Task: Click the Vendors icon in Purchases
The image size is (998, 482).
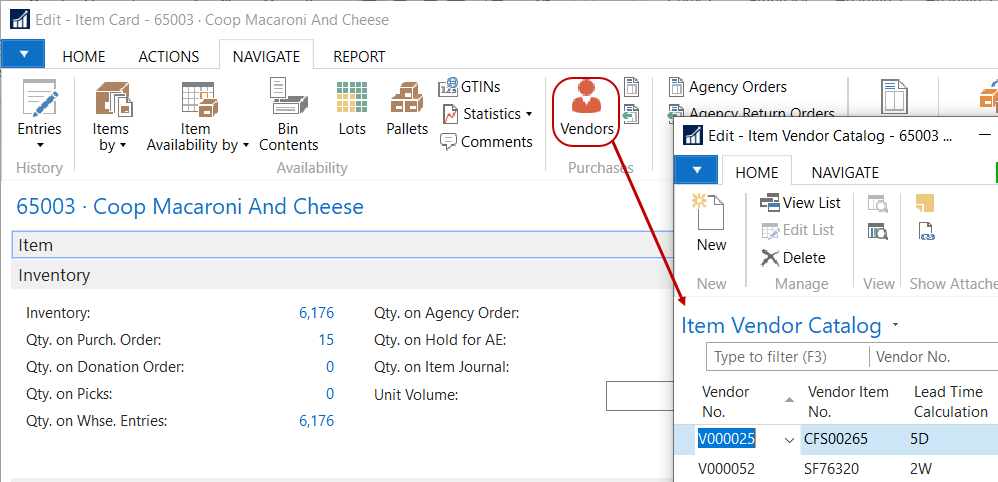Action: [587, 108]
